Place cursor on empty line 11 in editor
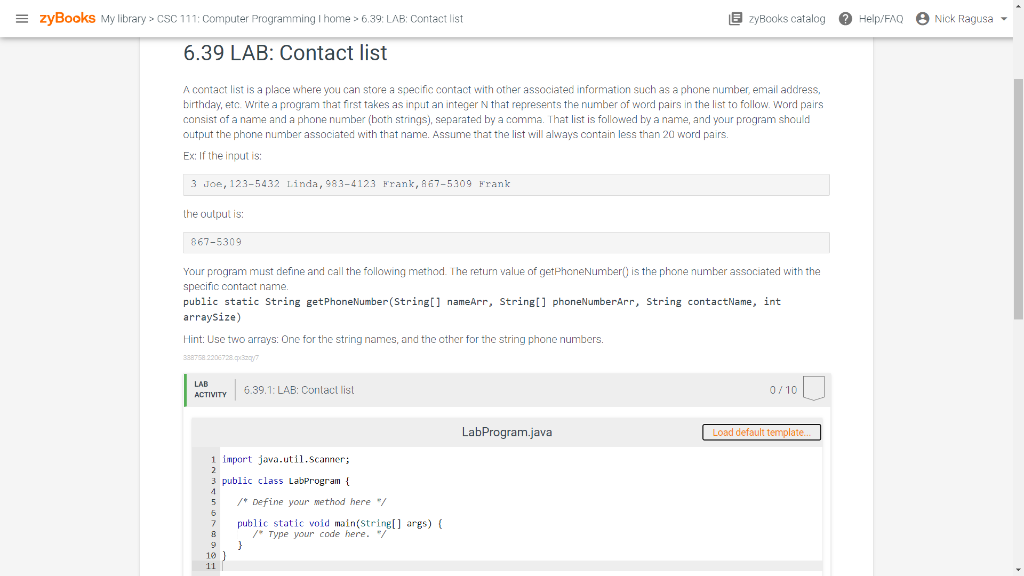 coord(520,566)
